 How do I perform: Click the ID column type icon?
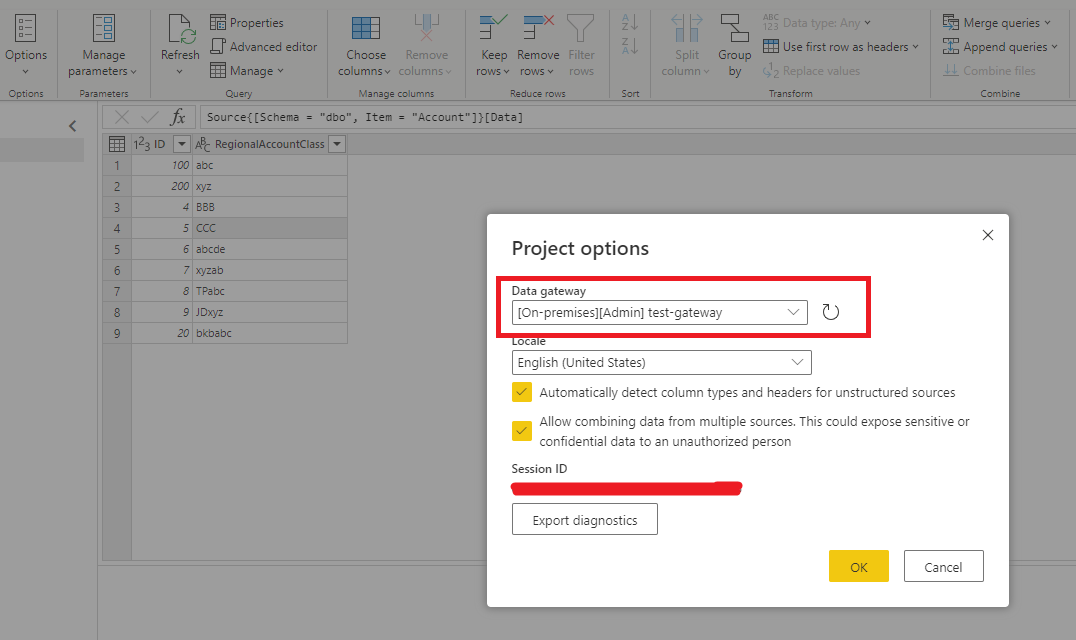pyautogui.click(x=141, y=144)
